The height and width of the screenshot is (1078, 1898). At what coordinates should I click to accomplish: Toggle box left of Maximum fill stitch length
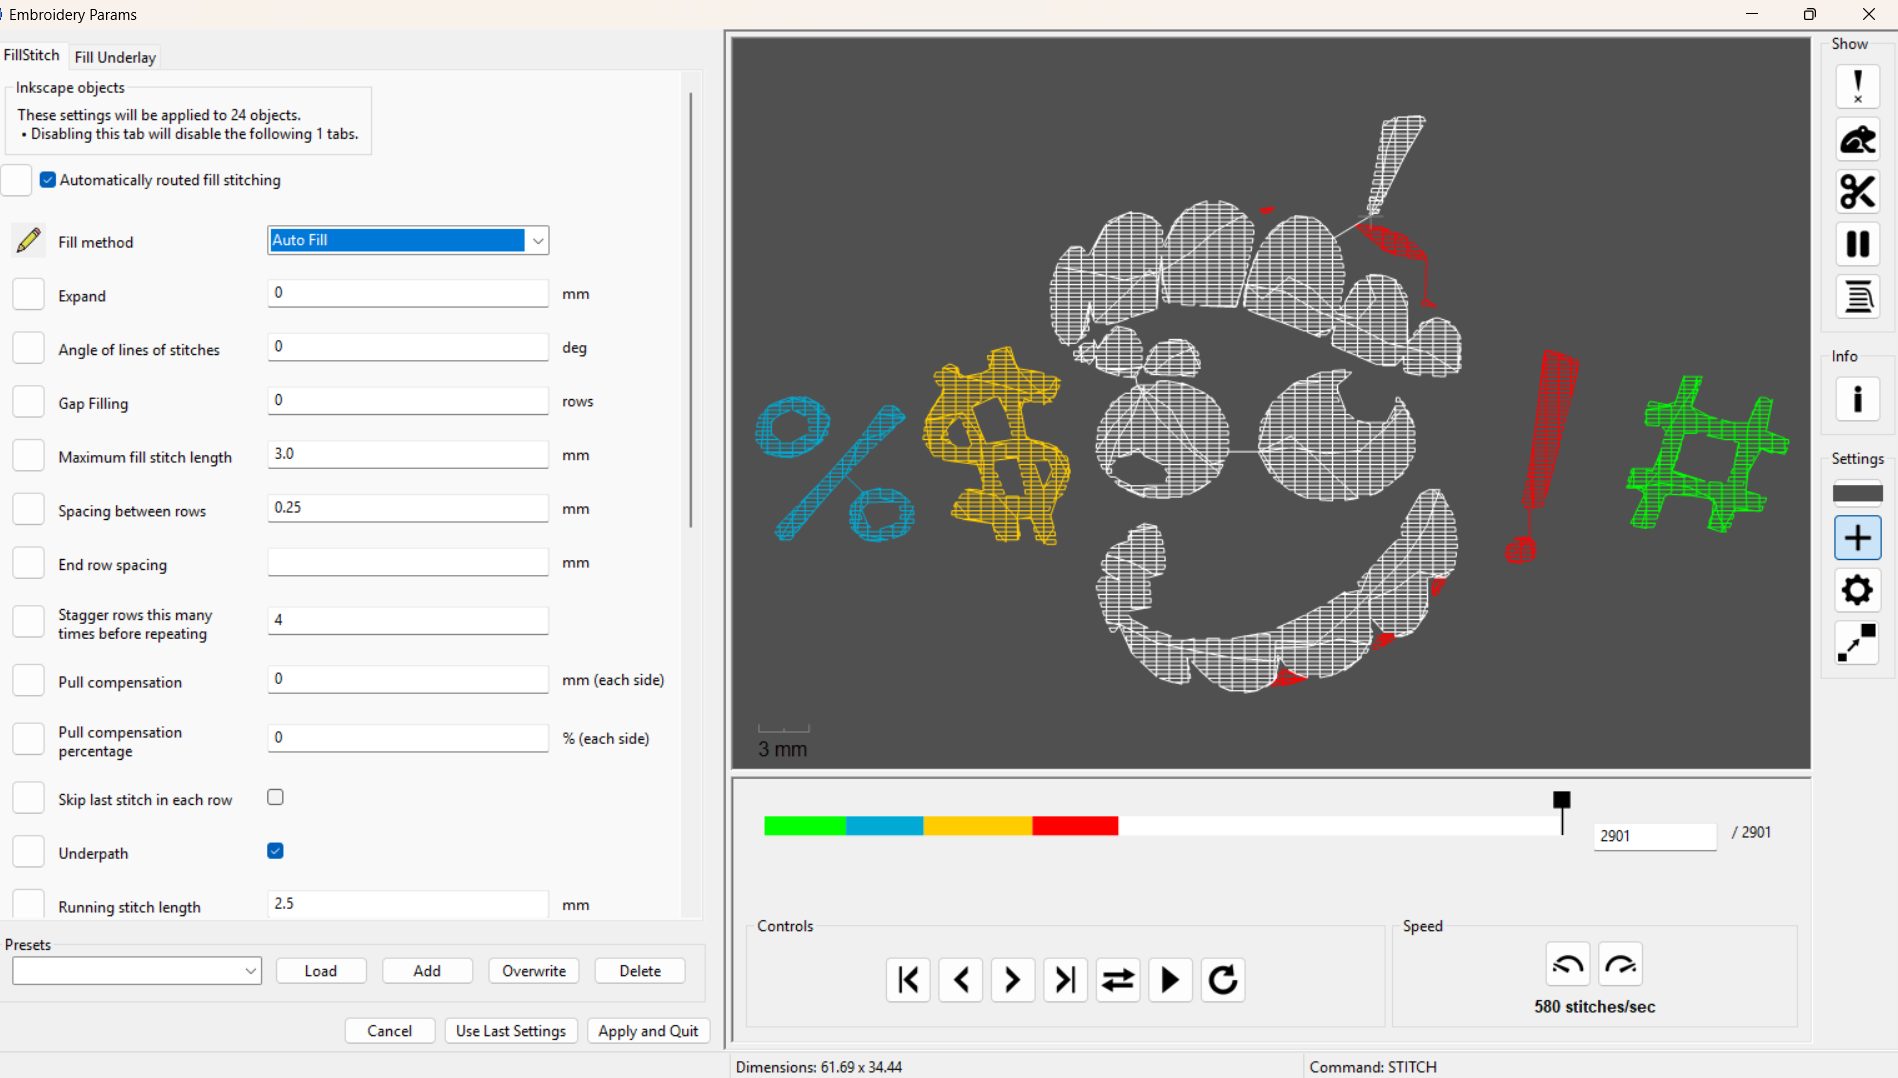(x=29, y=456)
